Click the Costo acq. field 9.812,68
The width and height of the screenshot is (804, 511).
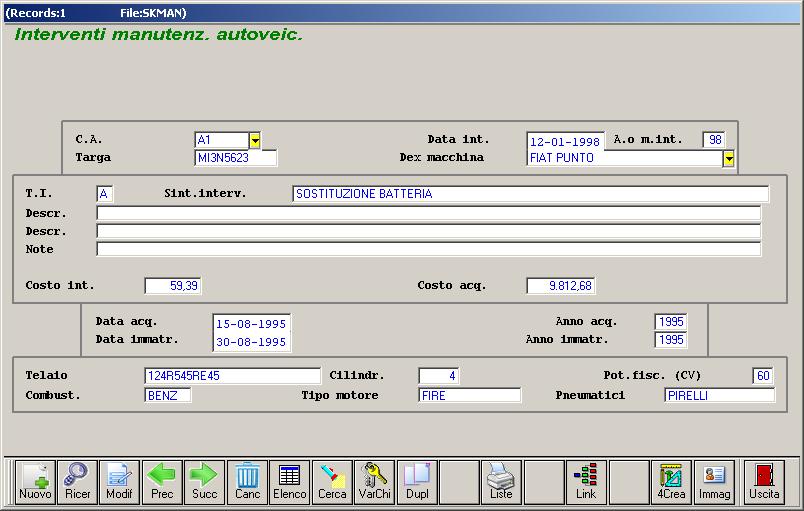(x=560, y=285)
